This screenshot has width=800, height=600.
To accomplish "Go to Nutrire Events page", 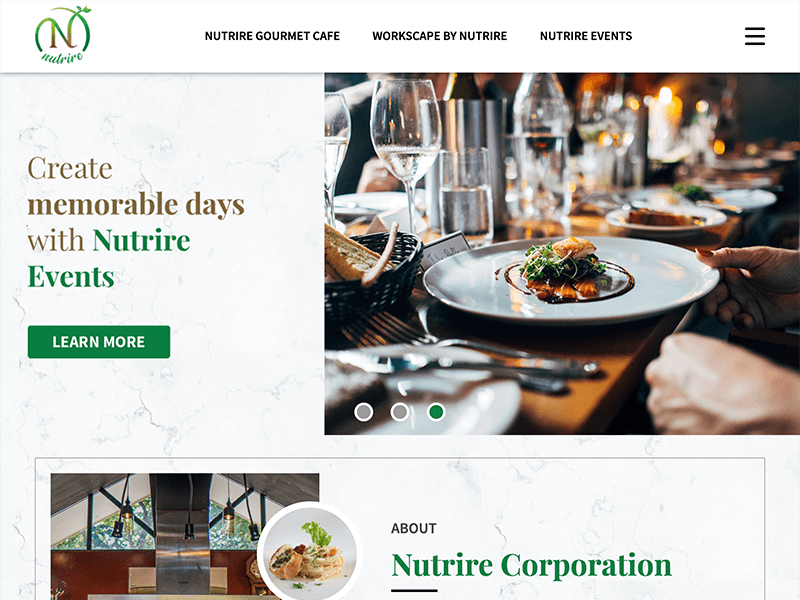I will 586,36.
